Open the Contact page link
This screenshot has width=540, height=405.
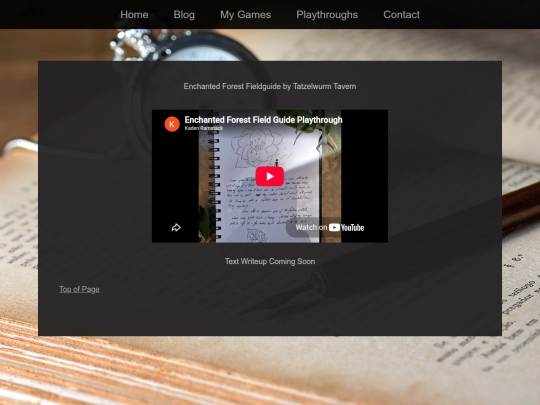[x=401, y=14]
